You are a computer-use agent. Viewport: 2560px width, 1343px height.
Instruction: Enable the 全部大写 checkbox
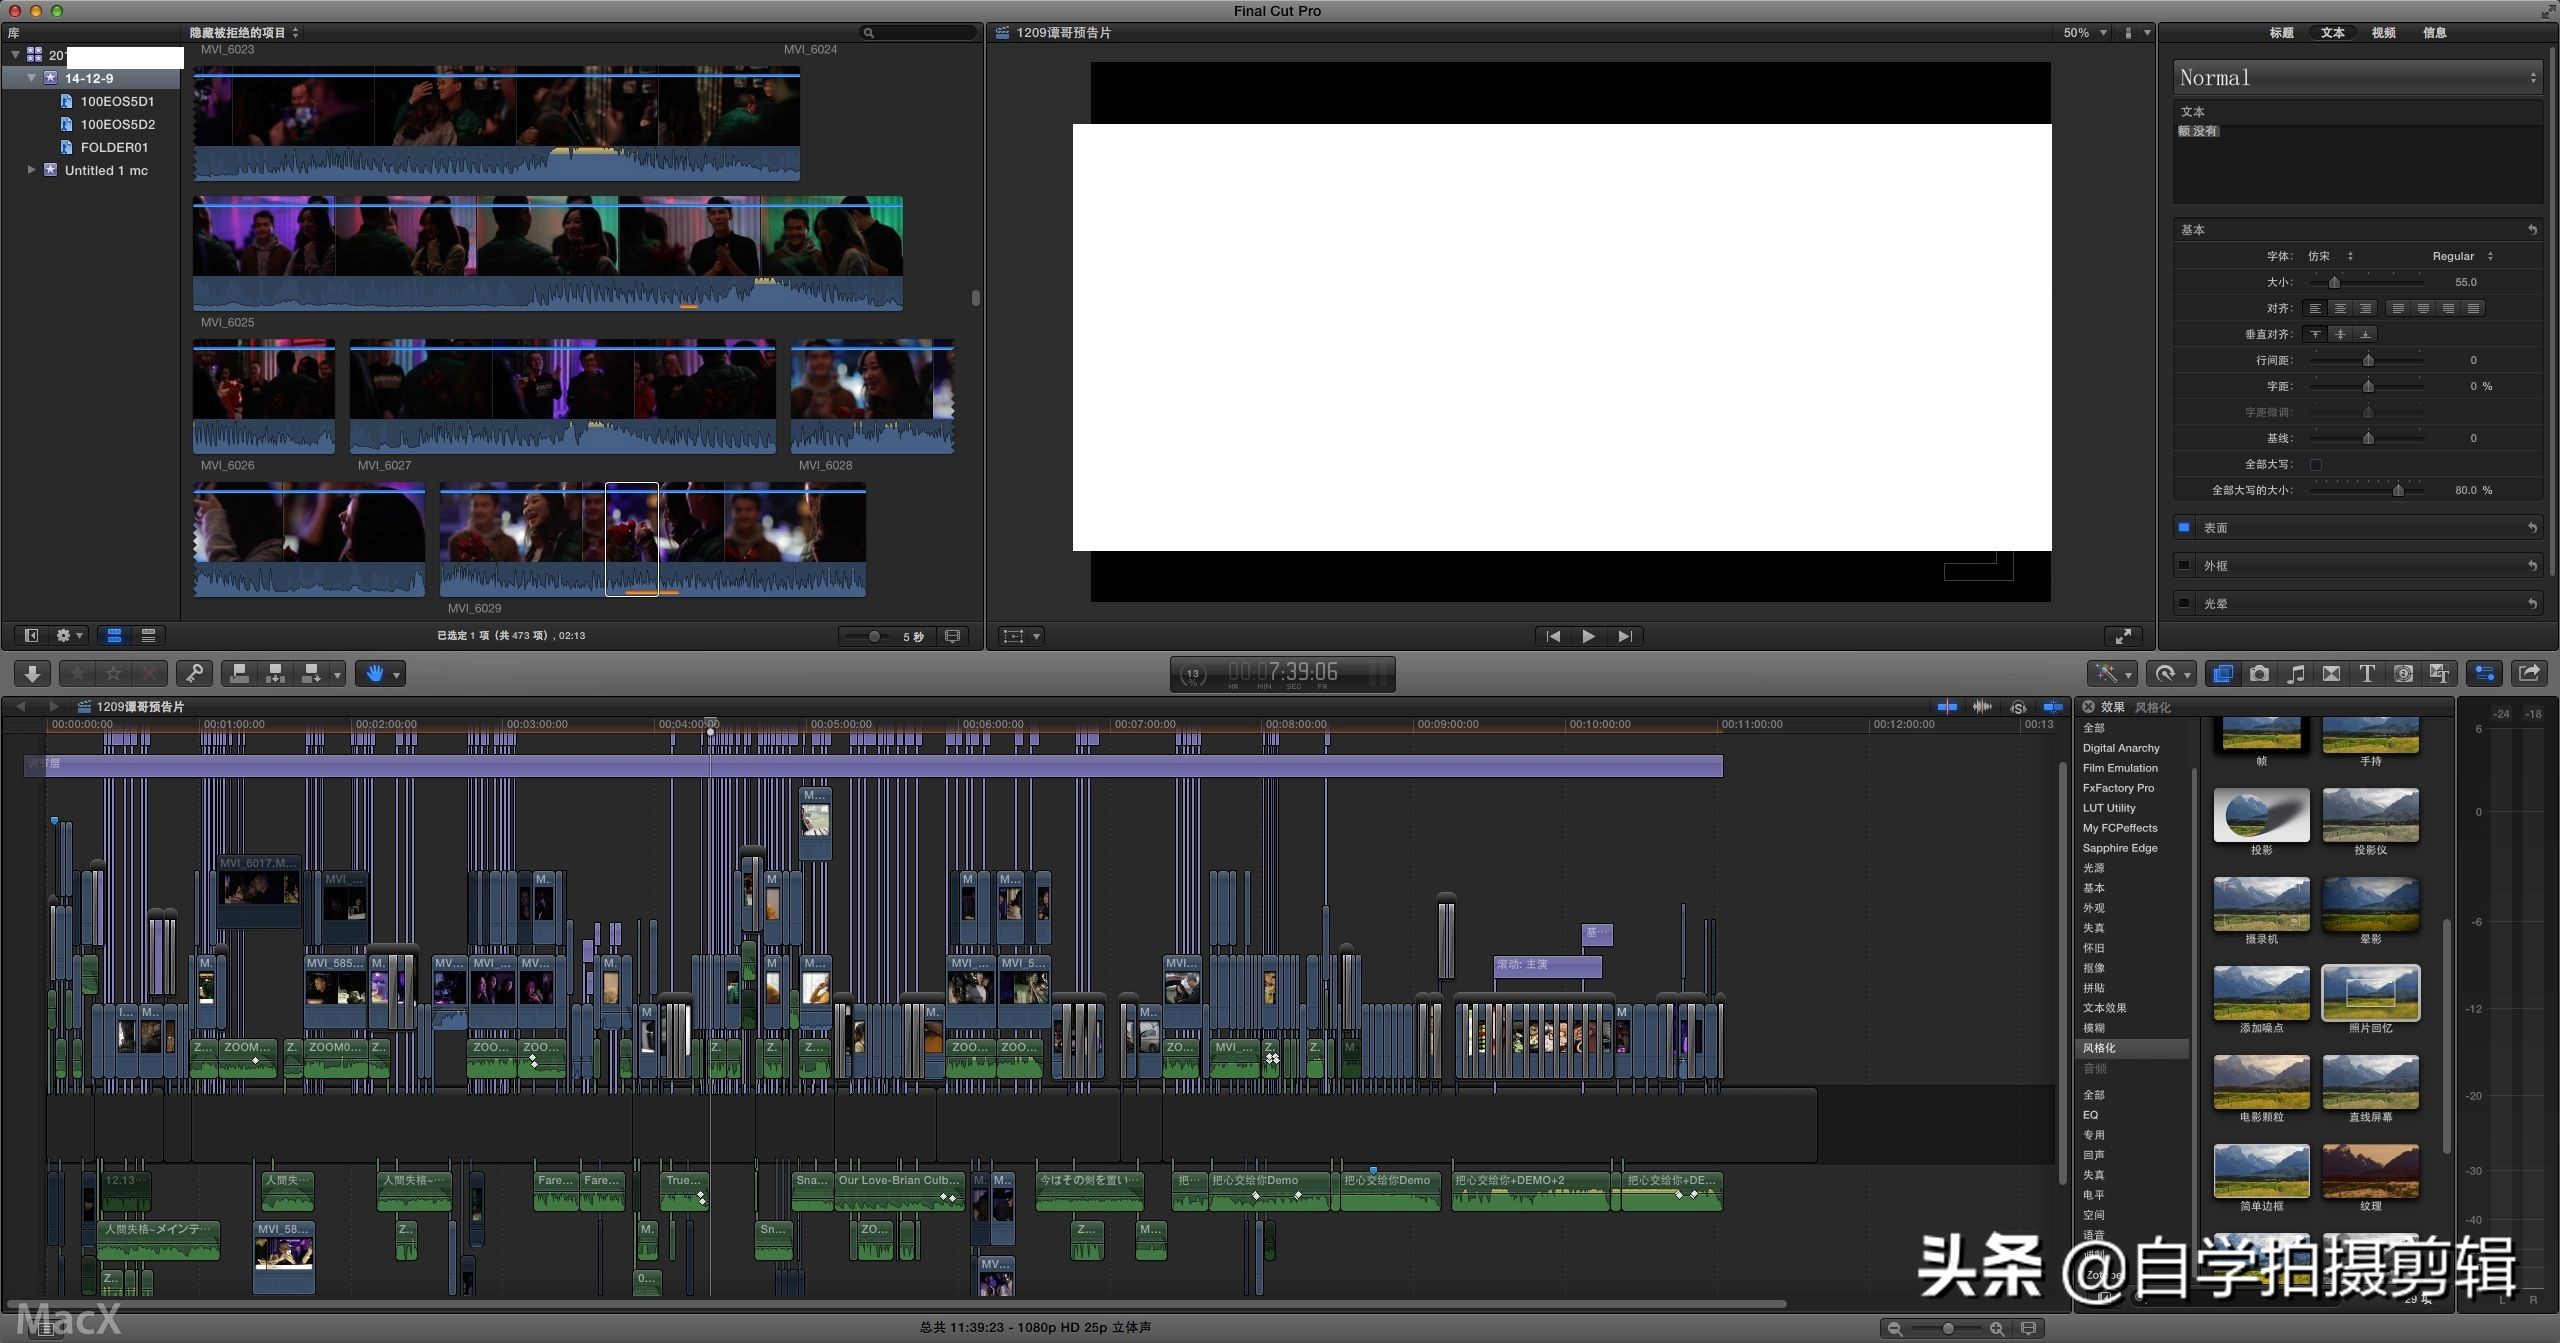click(2315, 465)
